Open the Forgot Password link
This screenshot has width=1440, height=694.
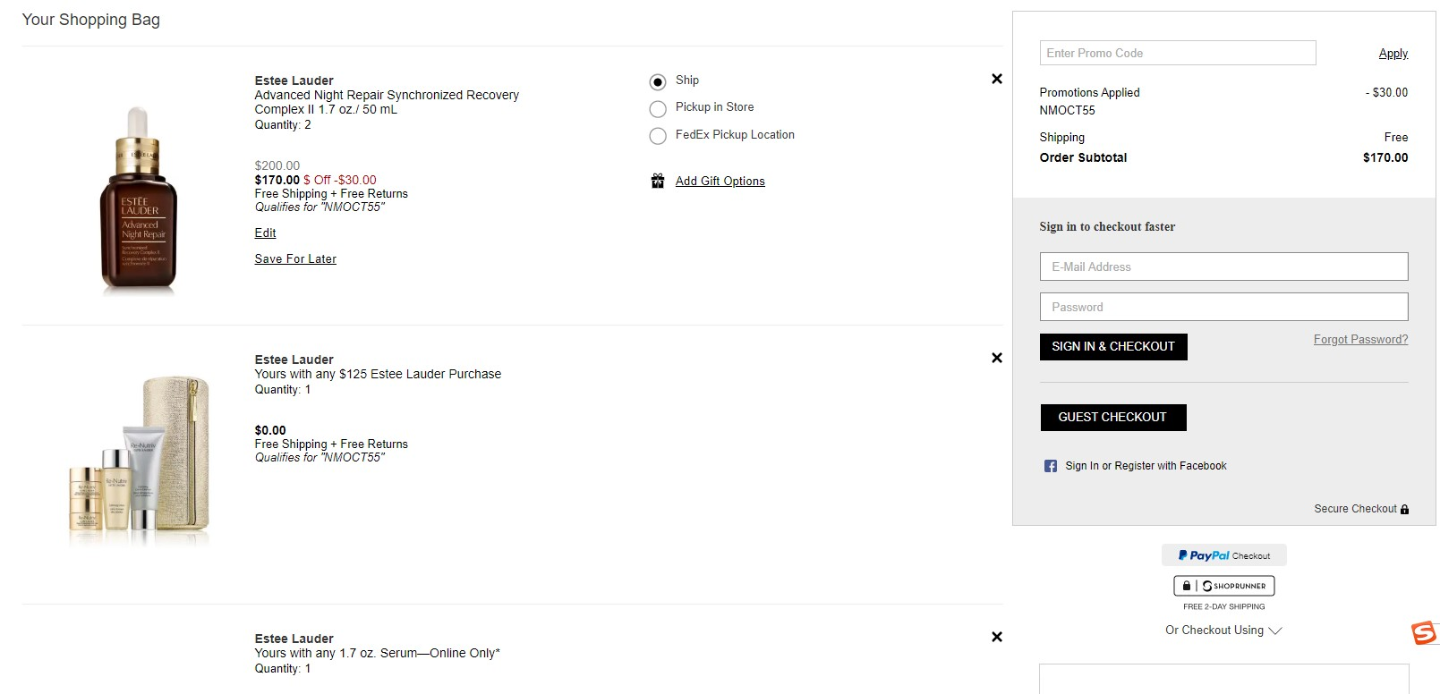(1361, 340)
